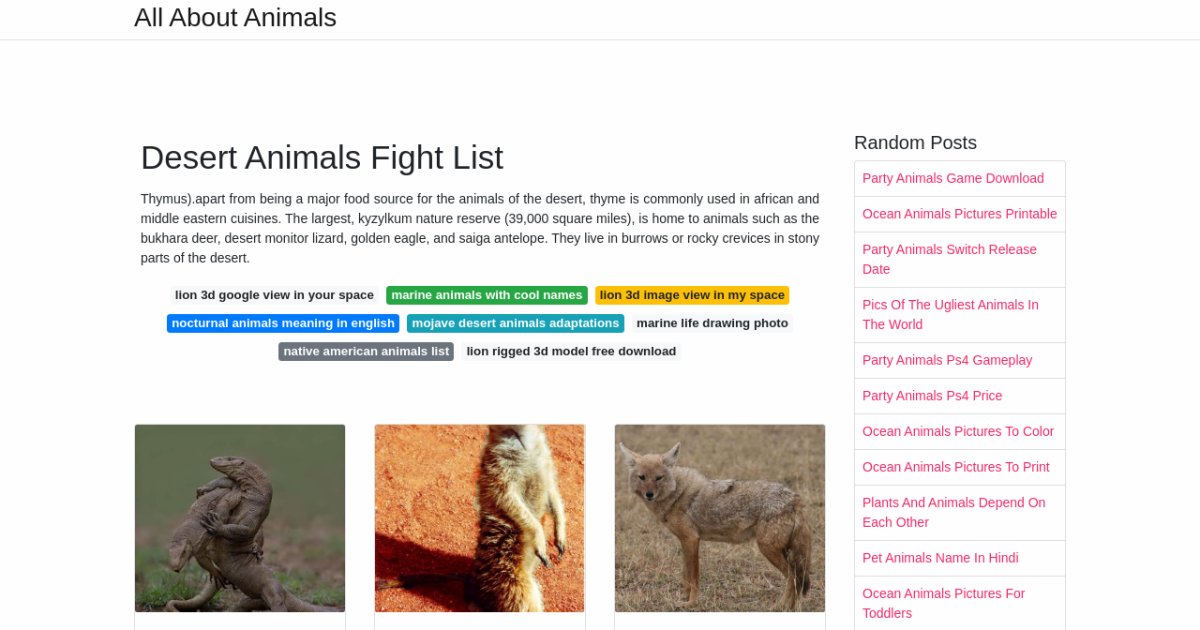Go to 'Ocean Animals Pictures Printable' post
1200x630 pixels.
coord(959,214)
